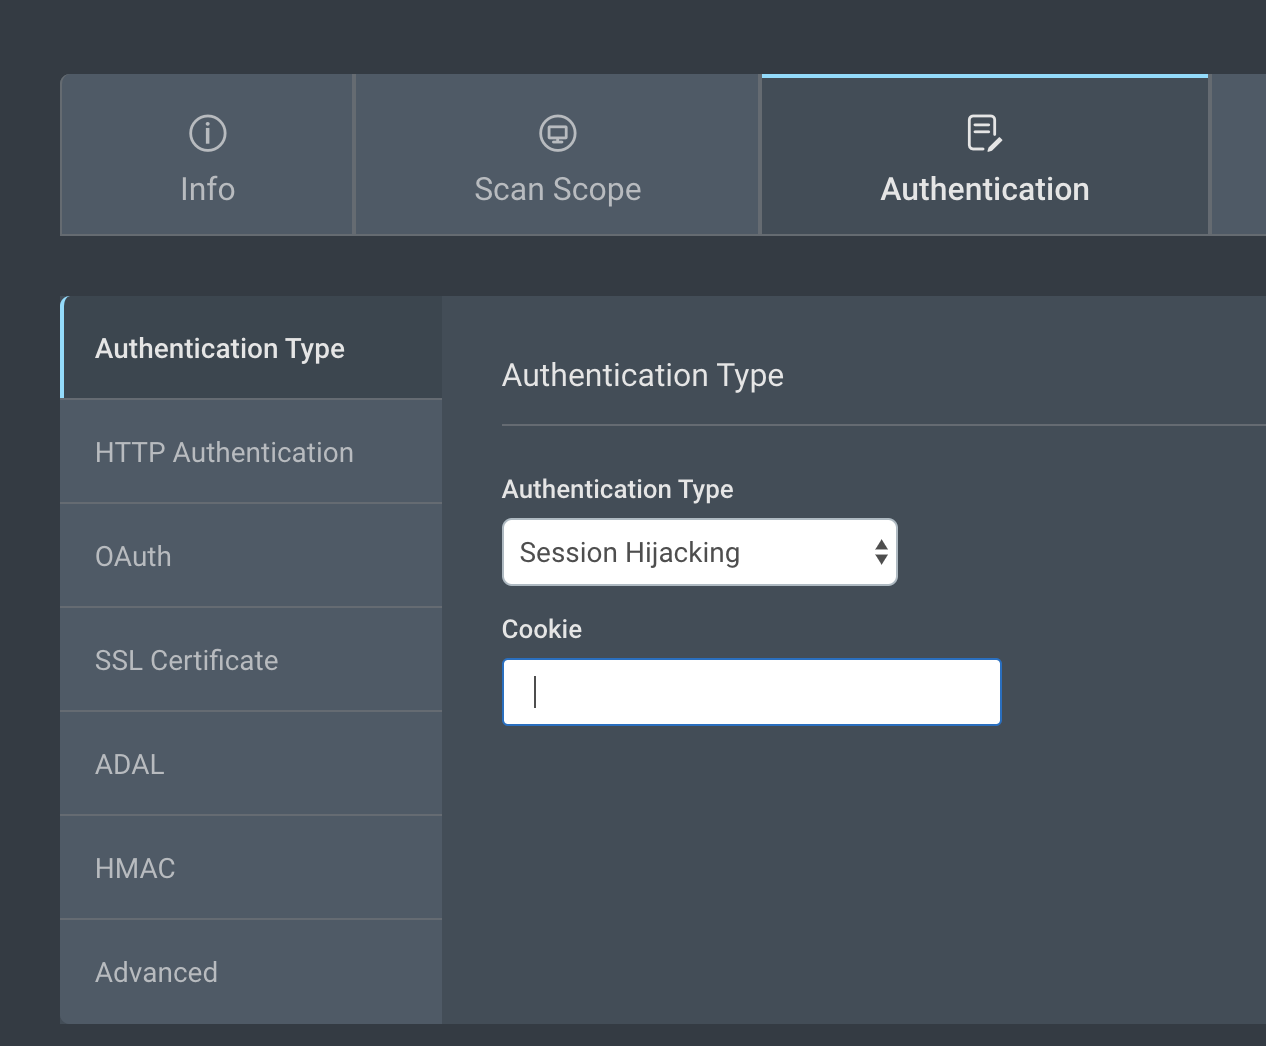Click the Authentication Type panel heading
Viewport: 1266px width, 1046px height.
point(642,375)
